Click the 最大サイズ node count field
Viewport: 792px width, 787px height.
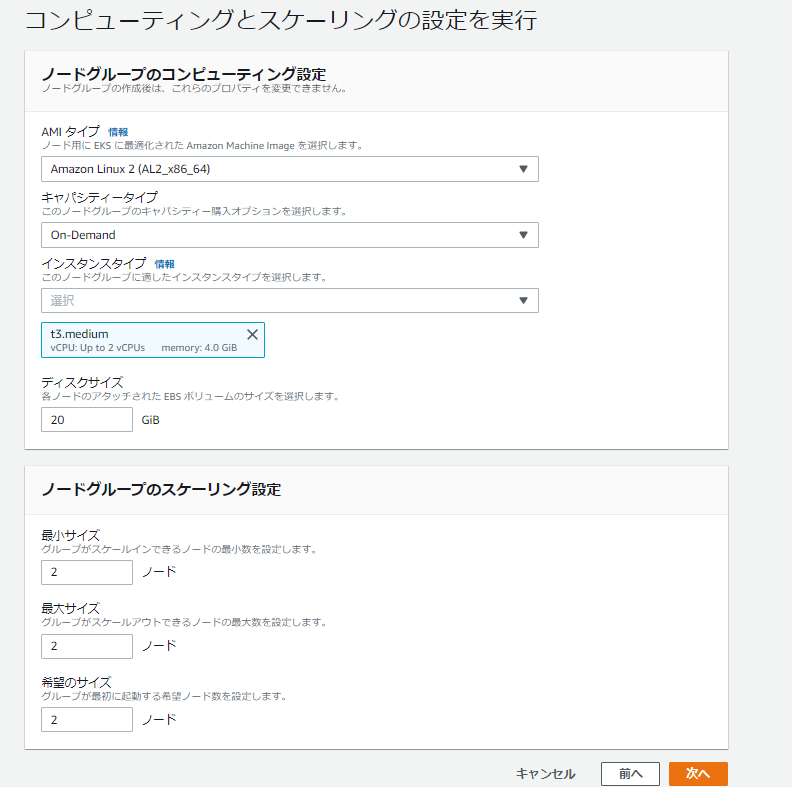pyautogui.click(x=87, y=646)
